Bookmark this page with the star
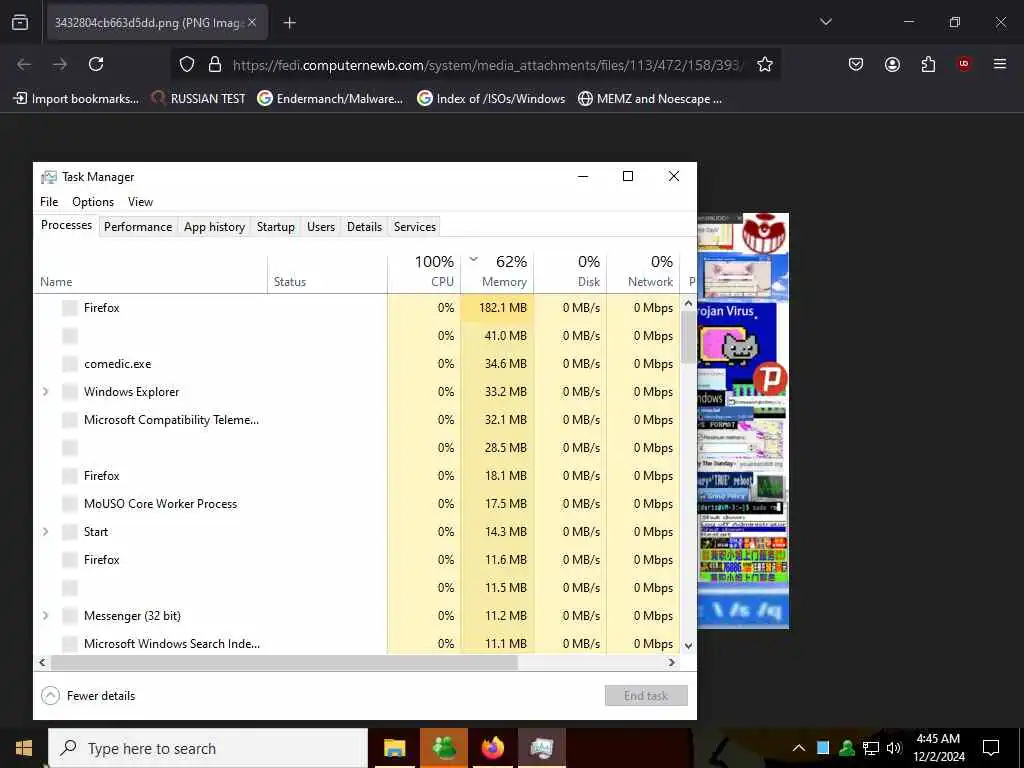1024x768 pixels. click(x=765, y=64)
